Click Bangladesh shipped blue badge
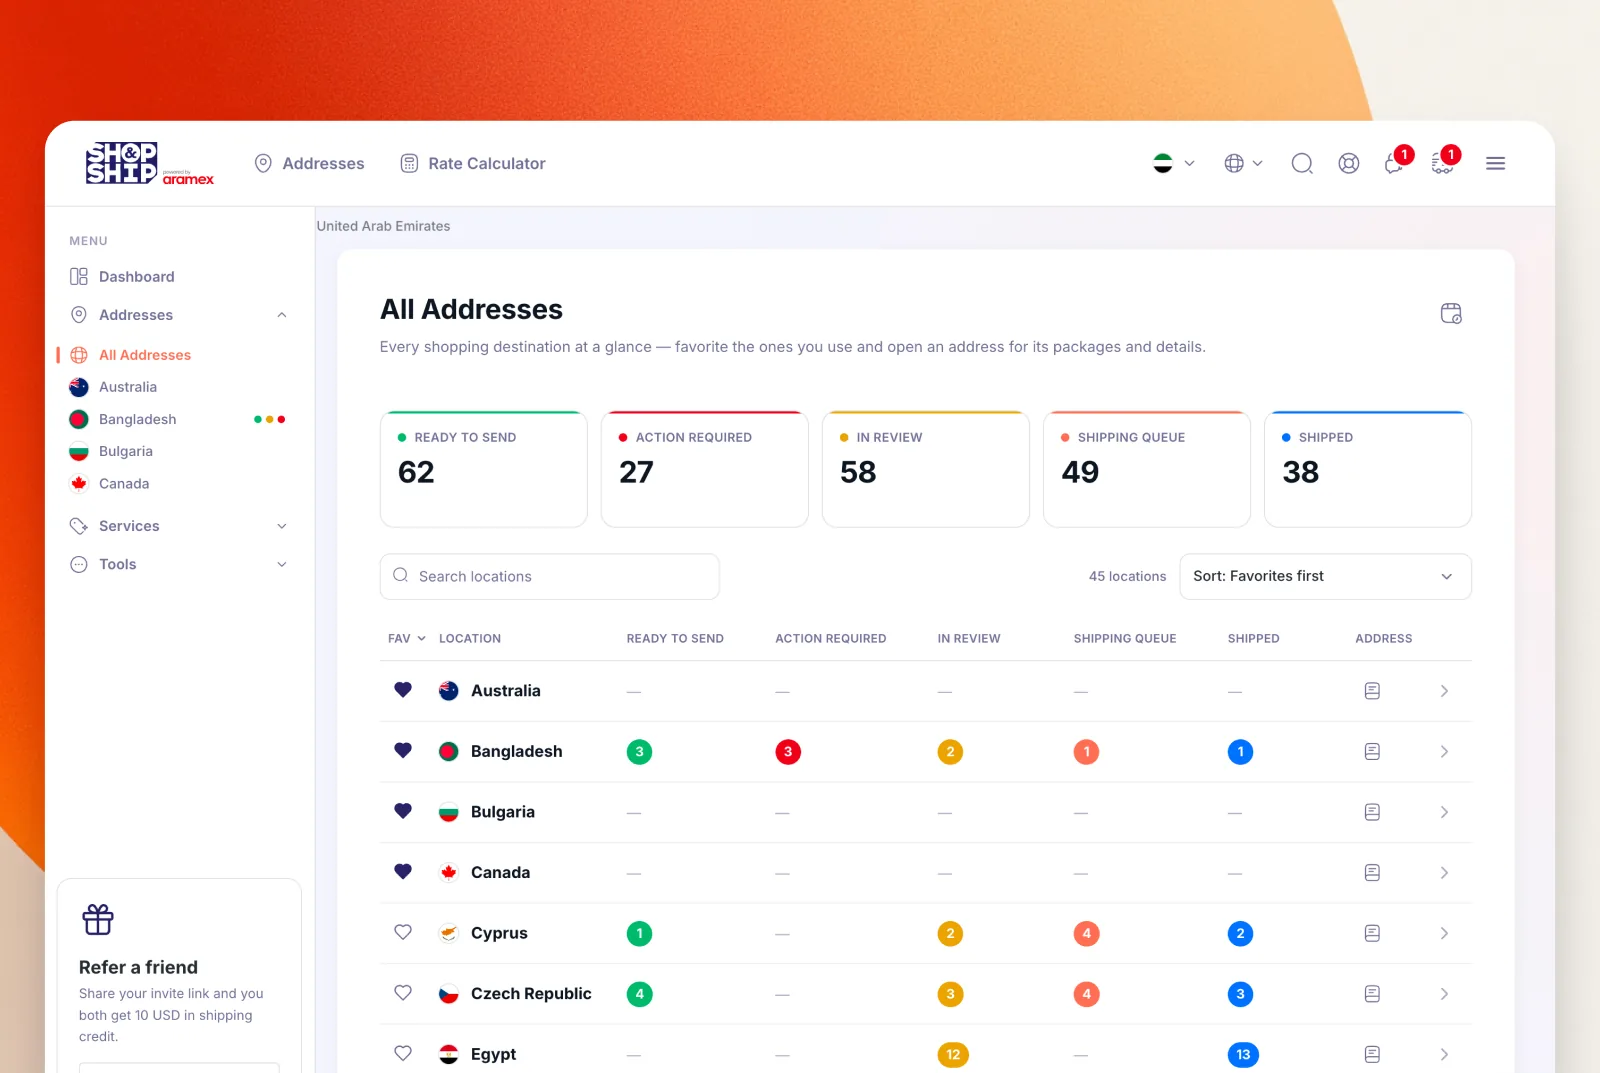The width and height of the screenshot is (1600, 1073). pos(1240,752)
